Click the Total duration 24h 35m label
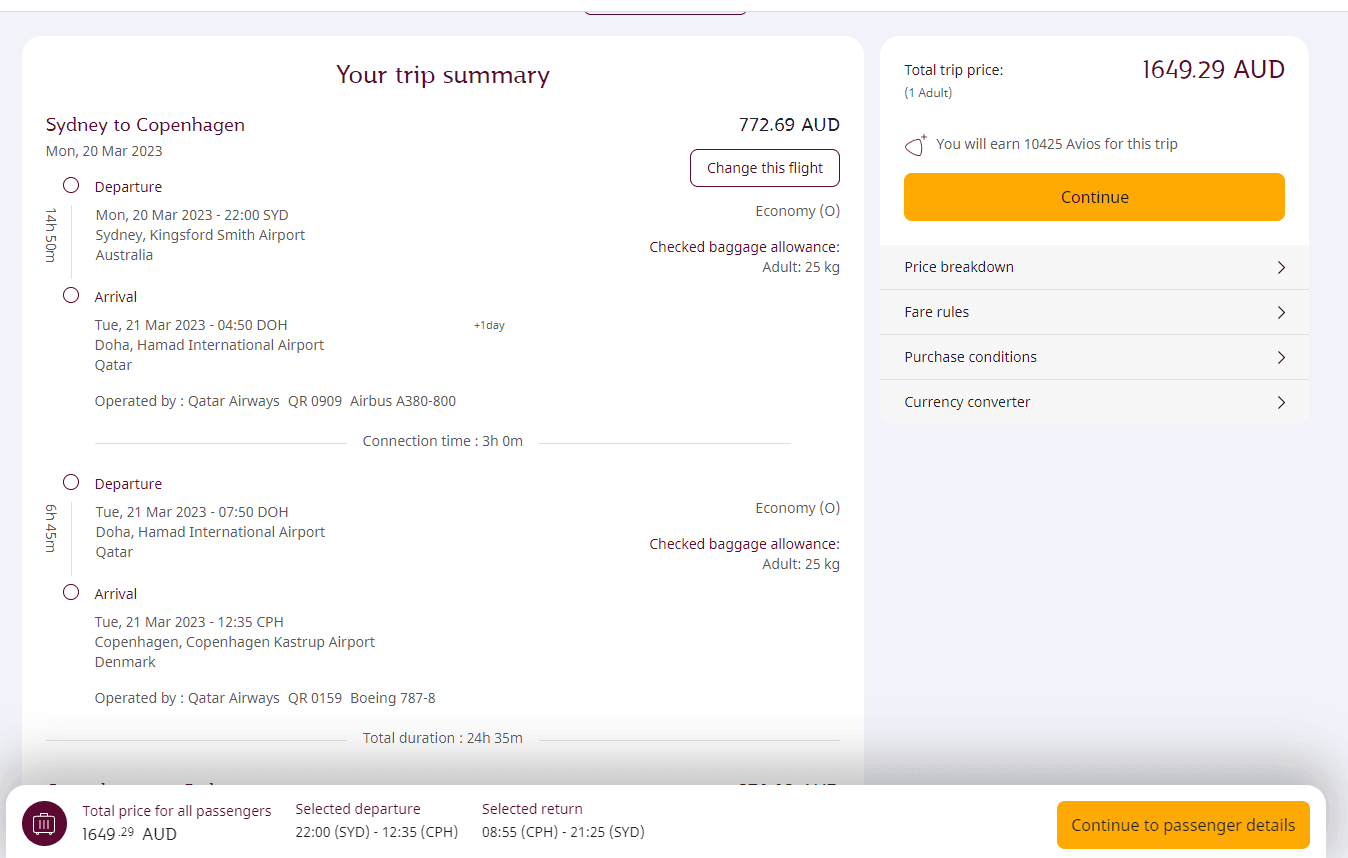 coord(443,738)
